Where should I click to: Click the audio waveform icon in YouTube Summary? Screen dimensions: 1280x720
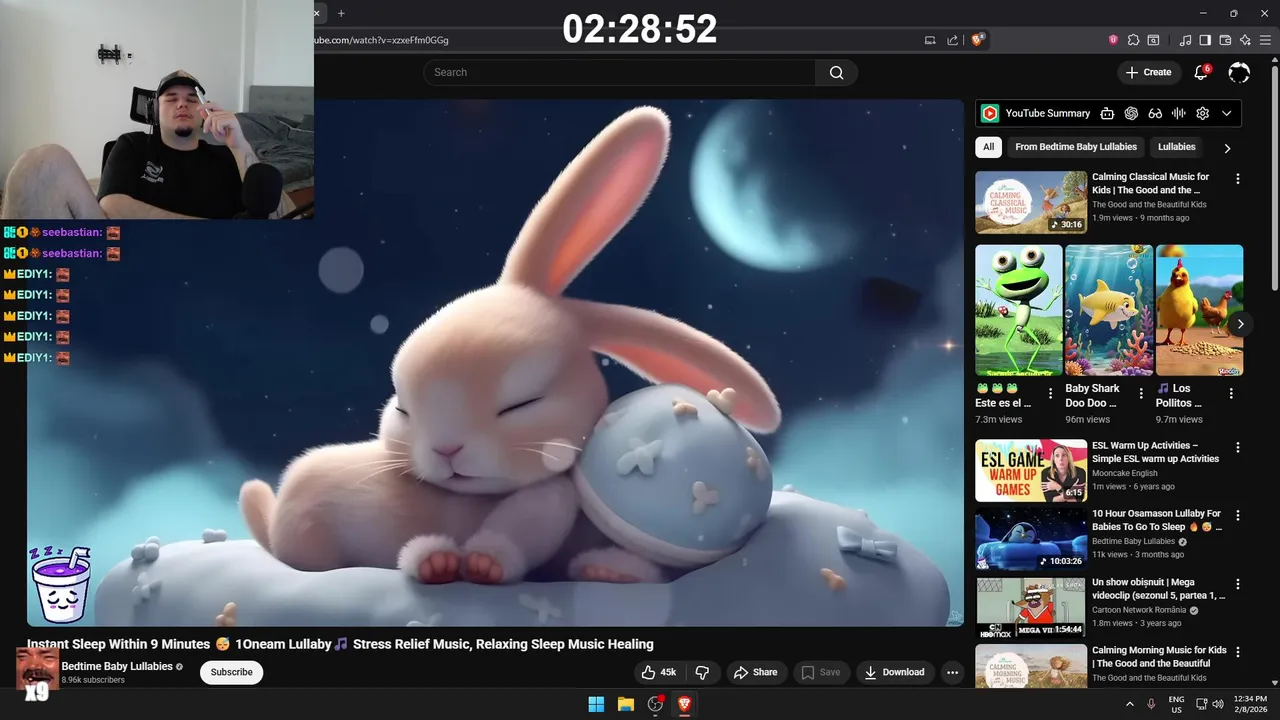(1179, 113)
